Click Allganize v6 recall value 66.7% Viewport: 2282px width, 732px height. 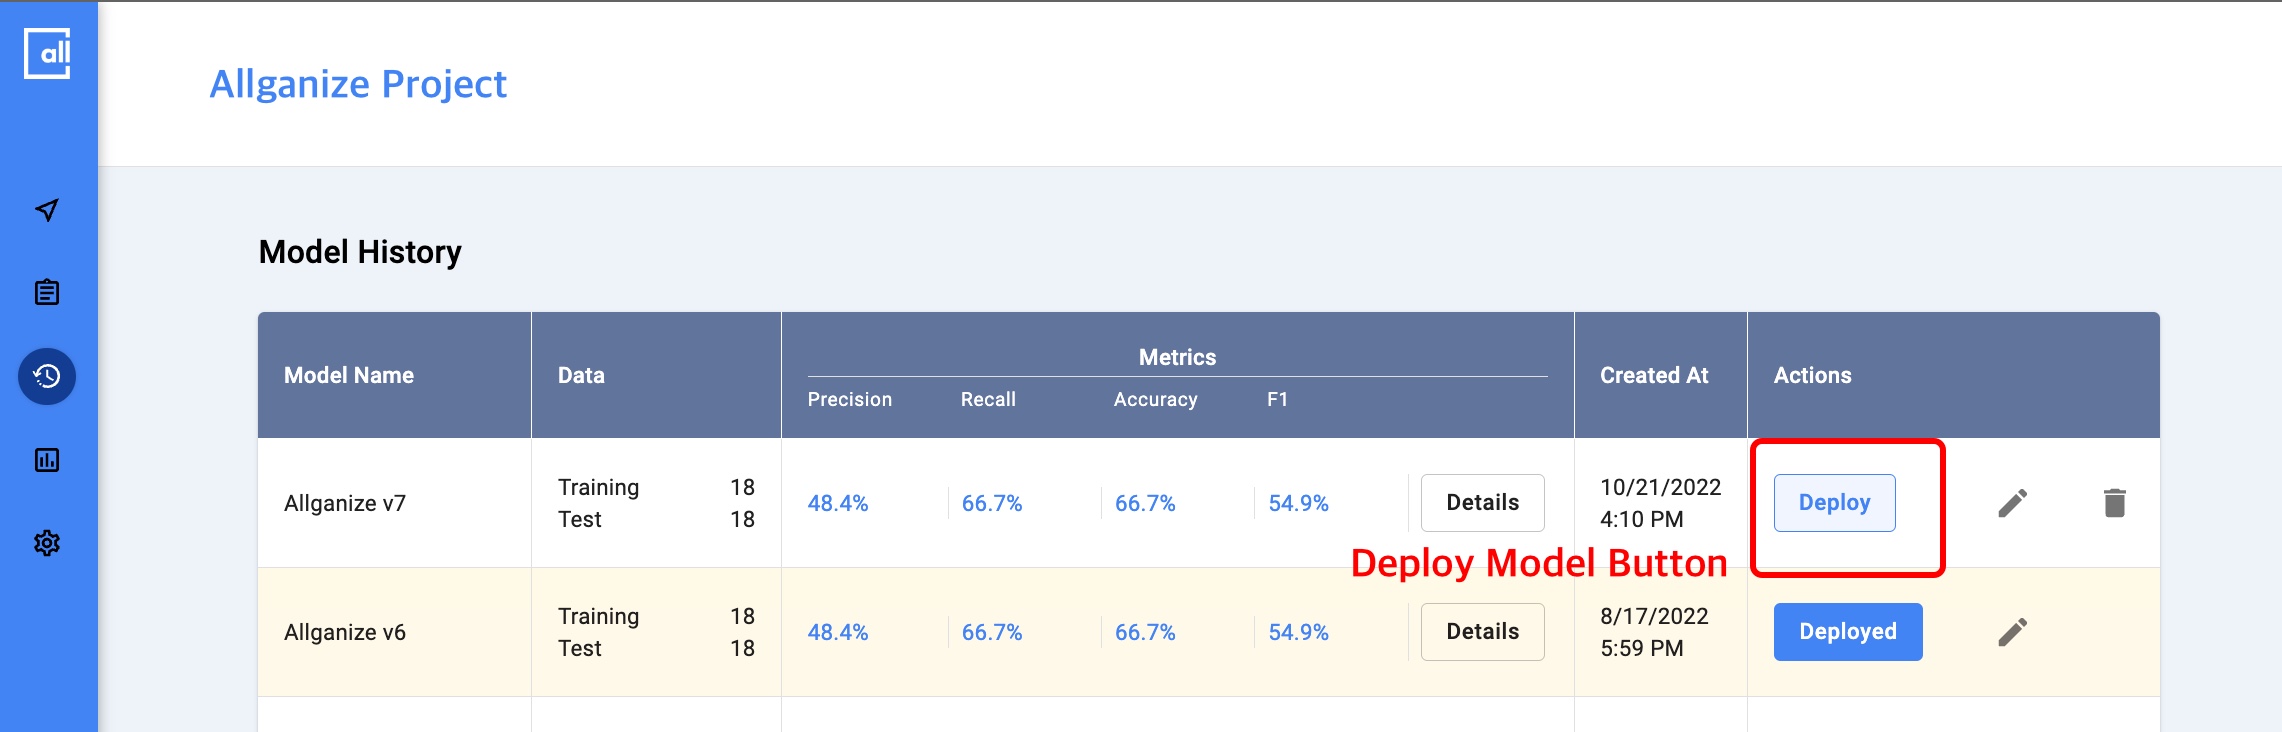(991, 632)
